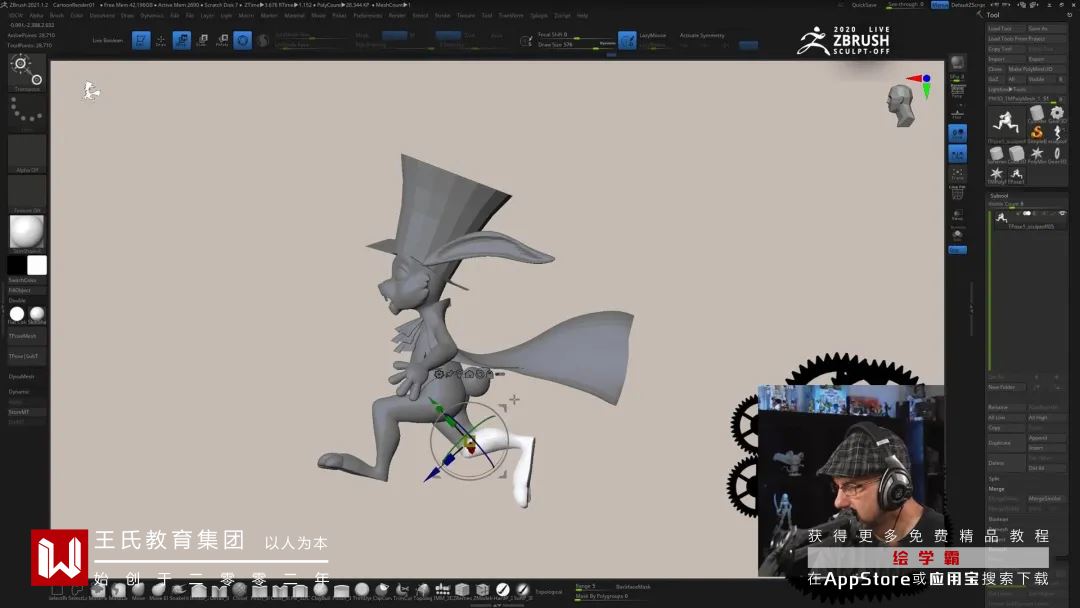This screenshot has height=608, width=1080.
Task: Click the BPR render icon on the right shelf
Action: 957,63
